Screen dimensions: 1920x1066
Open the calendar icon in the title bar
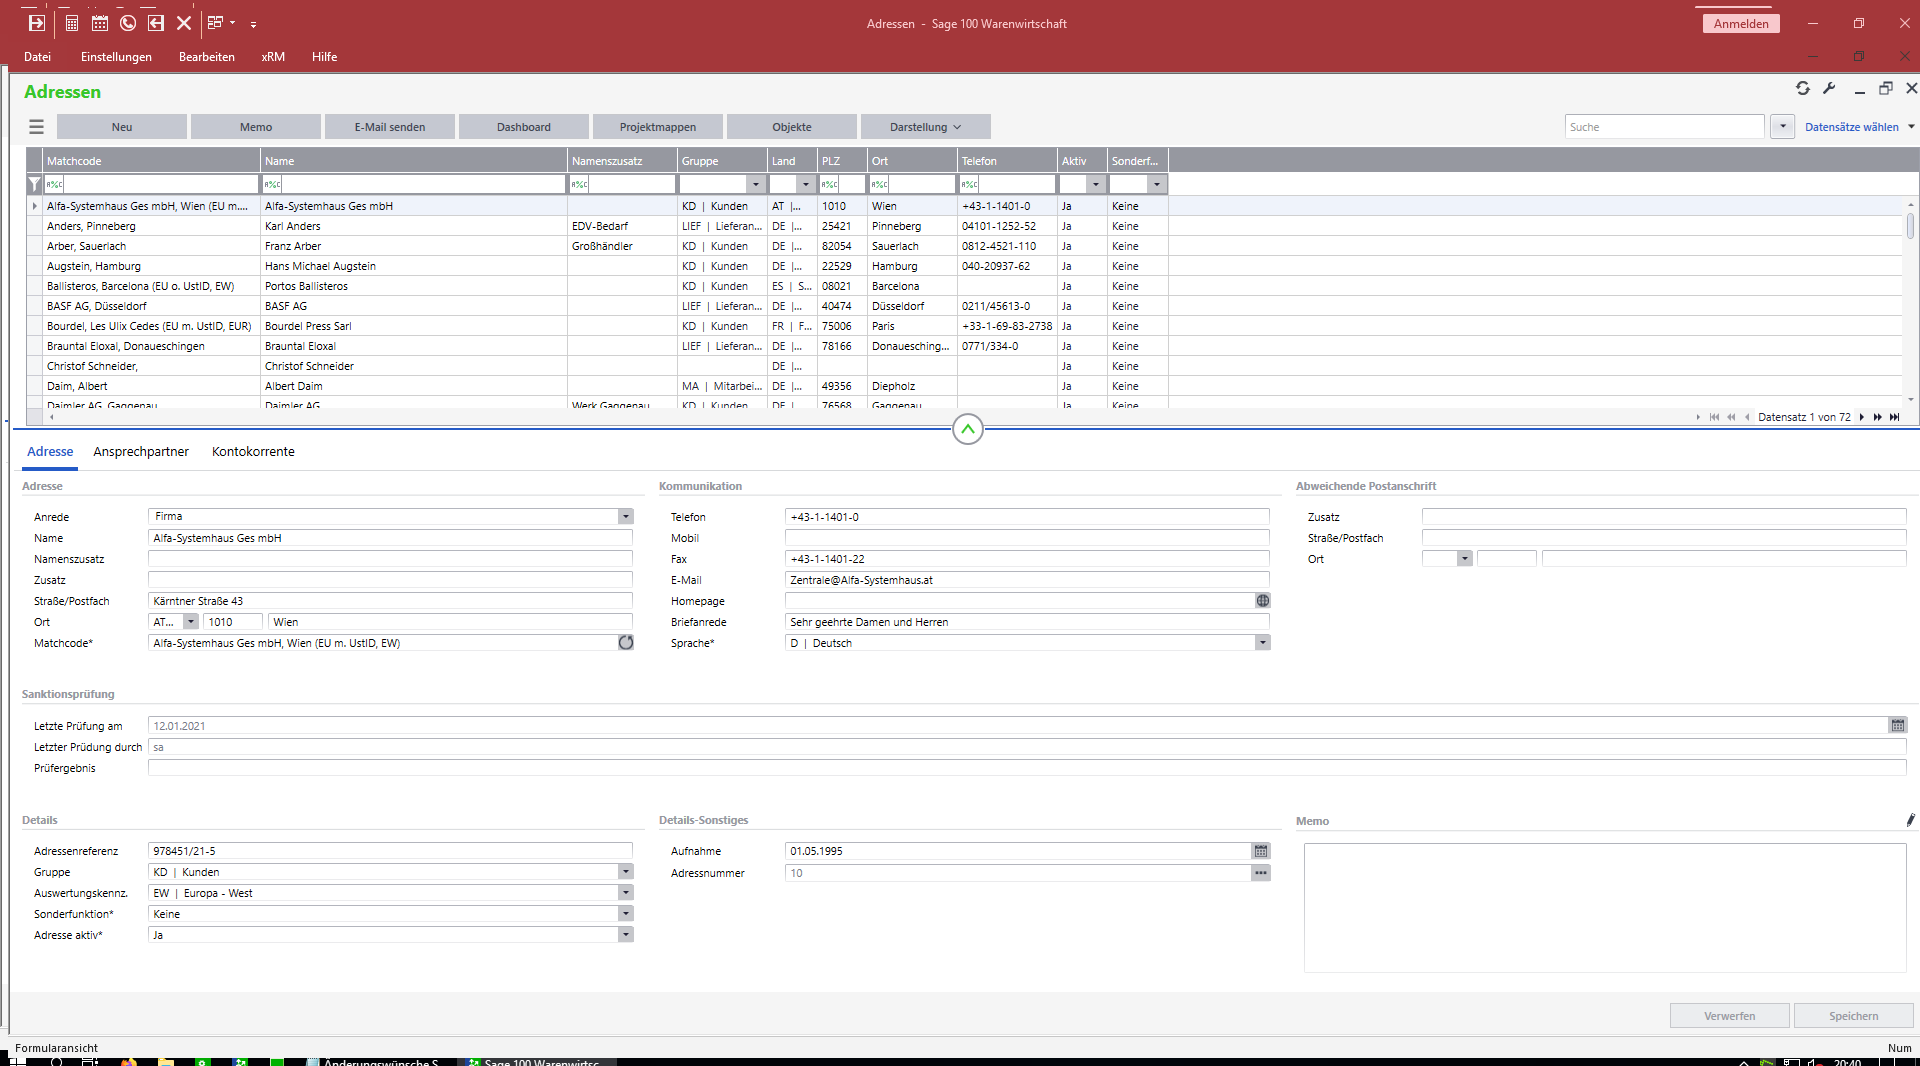[x=100, y=23]
